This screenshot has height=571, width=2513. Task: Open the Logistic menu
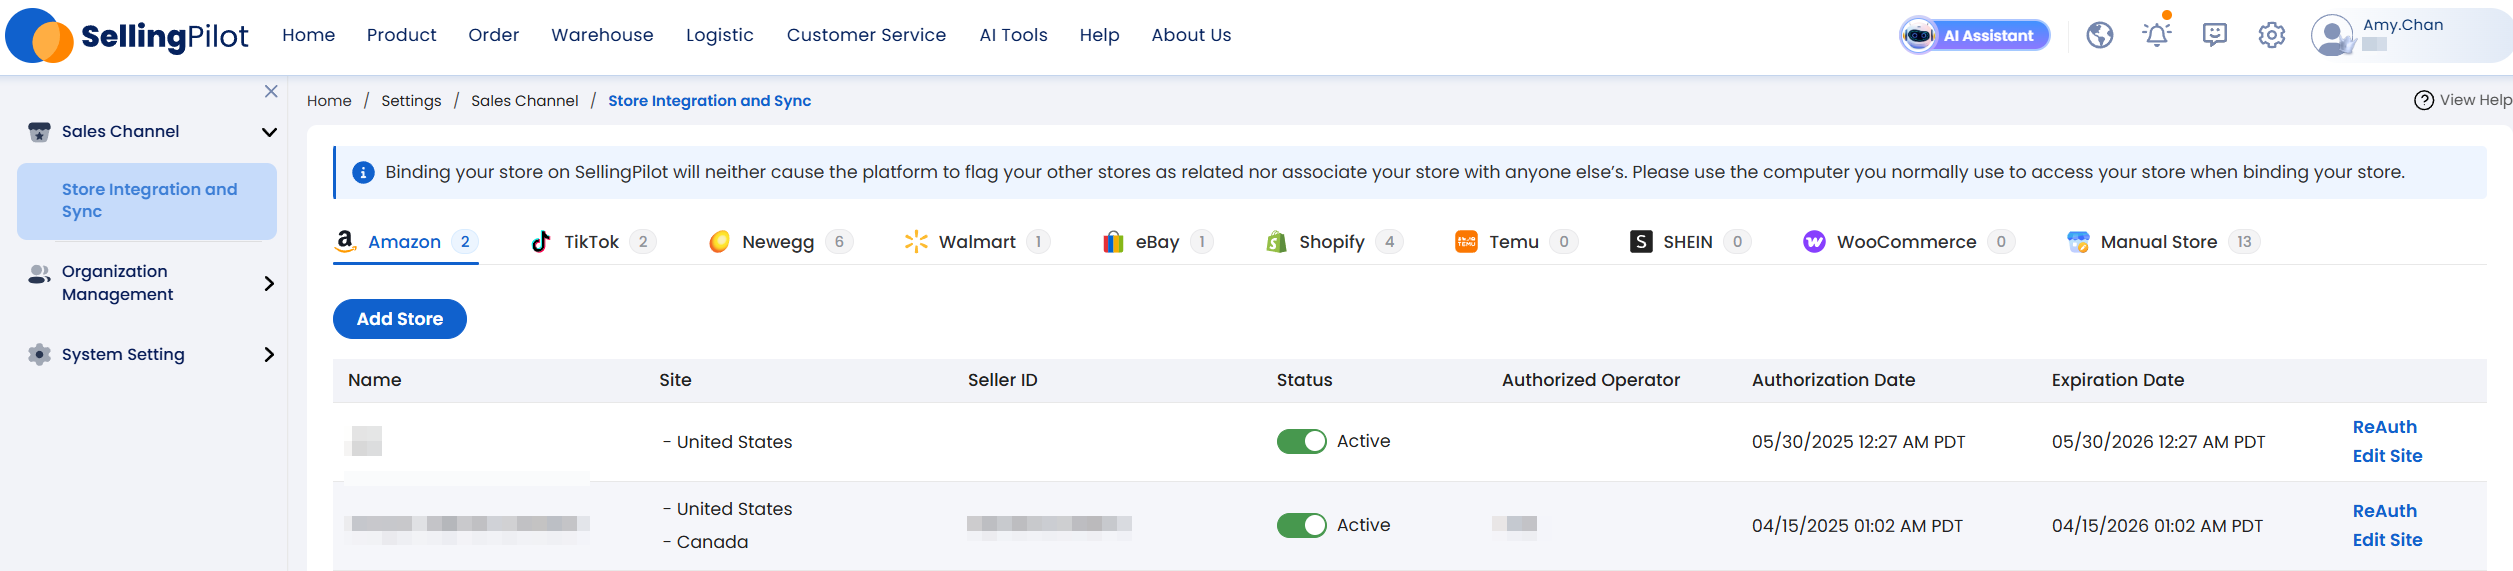click(x=719, y=35)
